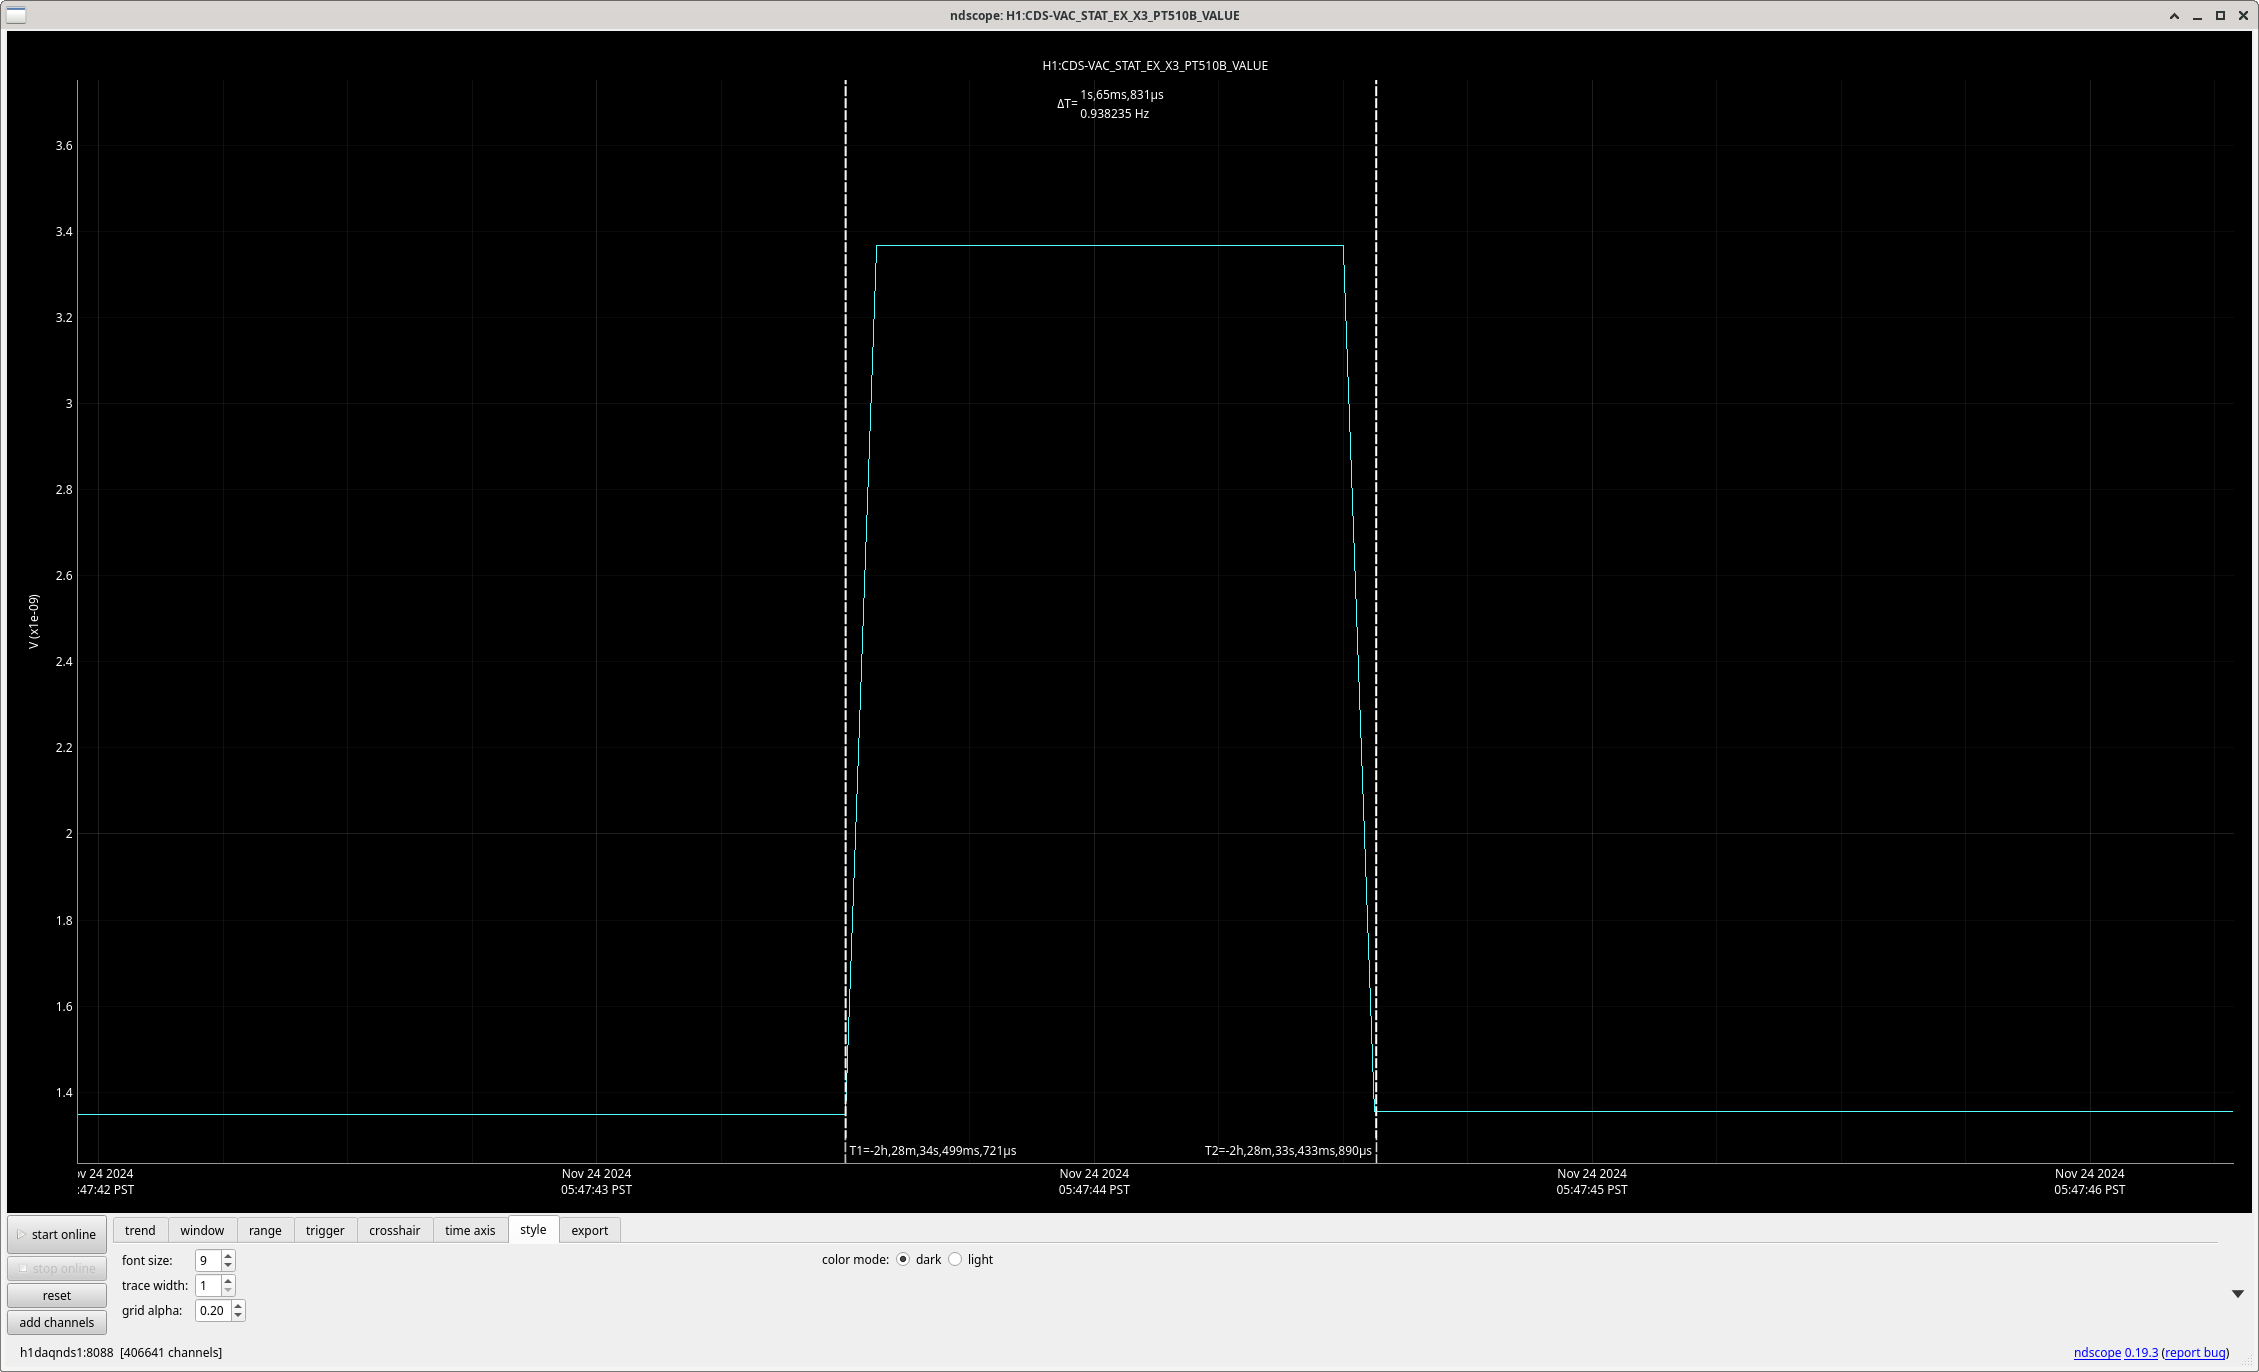2259x1372 pixels.
Task: Minimize the ndscope window
Action: 2197,16
